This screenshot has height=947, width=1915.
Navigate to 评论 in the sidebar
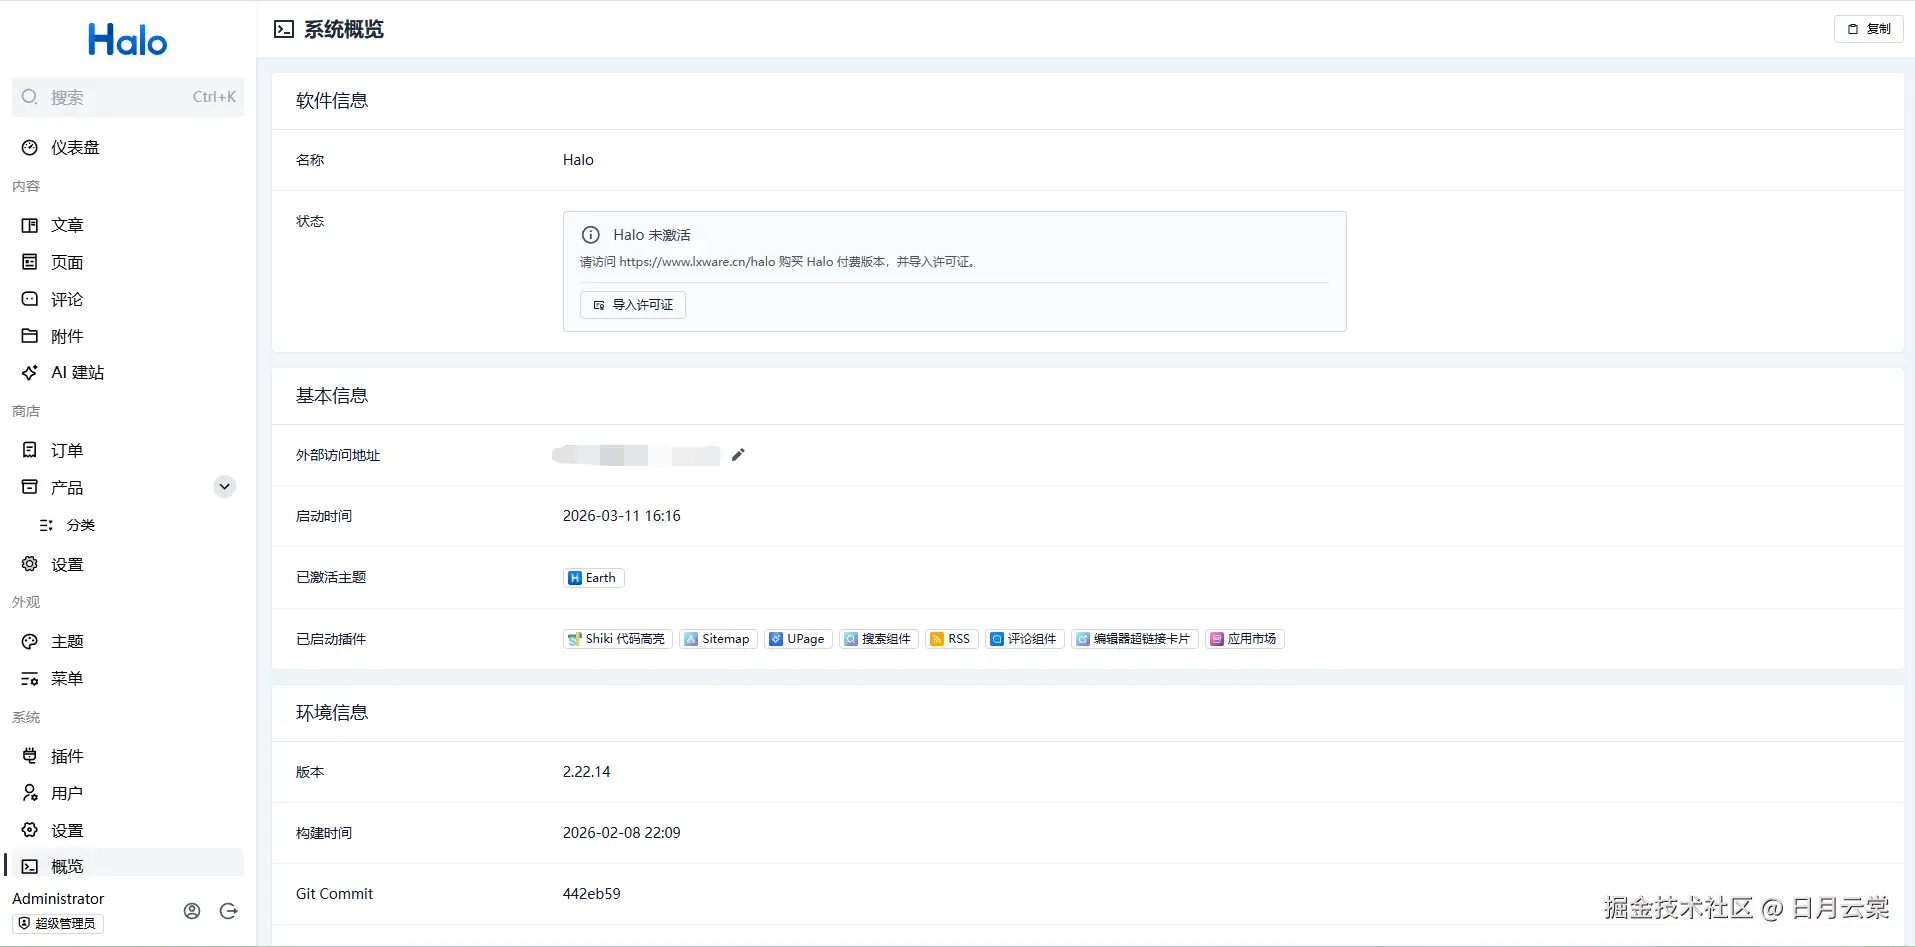pyautogui.click(x=128, y=299)
